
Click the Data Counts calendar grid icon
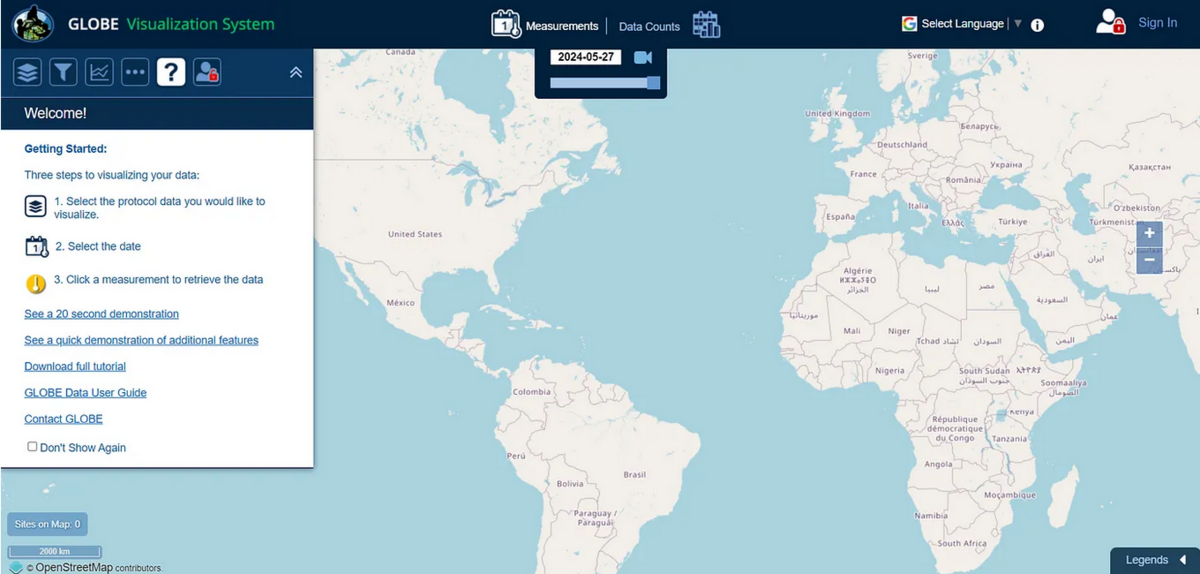706,24
